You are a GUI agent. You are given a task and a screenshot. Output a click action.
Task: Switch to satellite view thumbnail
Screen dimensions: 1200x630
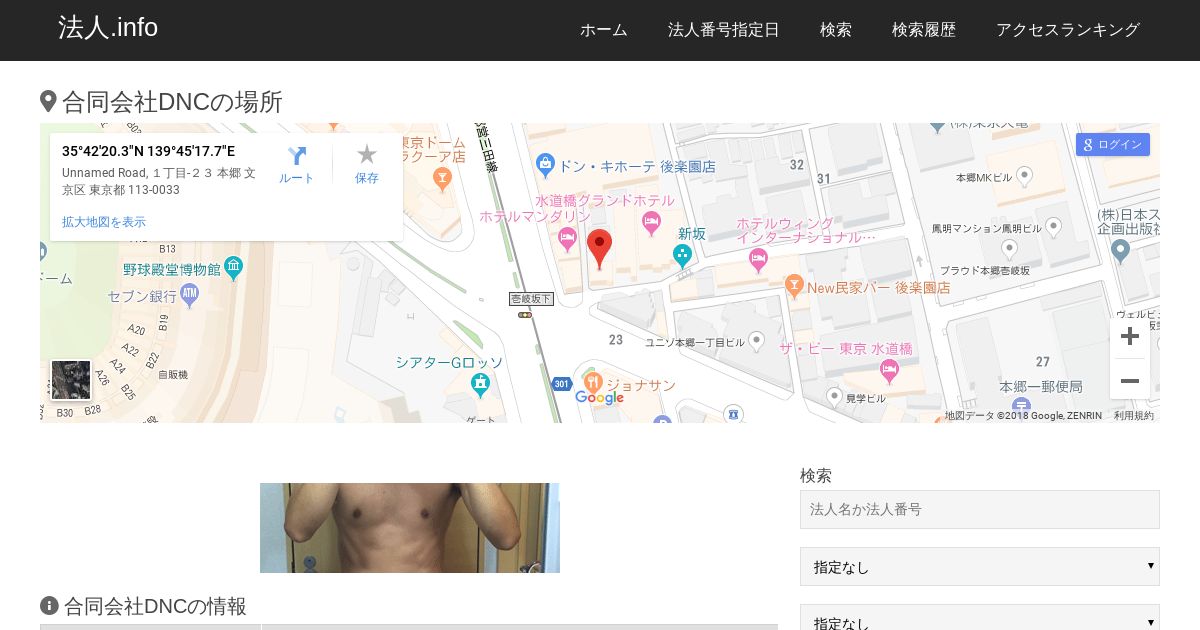[71, 381]
